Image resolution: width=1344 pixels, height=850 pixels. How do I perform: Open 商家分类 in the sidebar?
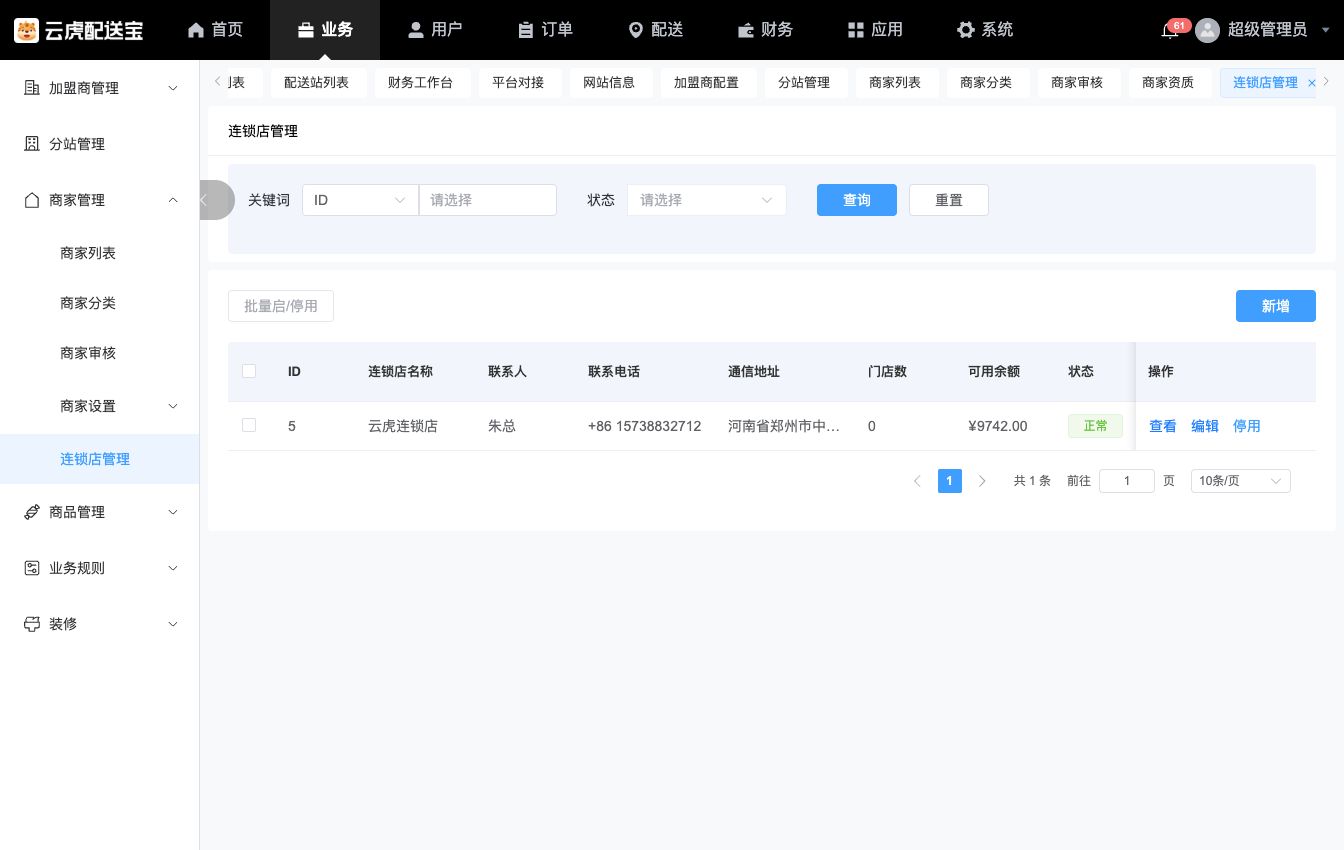click(88, 303)
